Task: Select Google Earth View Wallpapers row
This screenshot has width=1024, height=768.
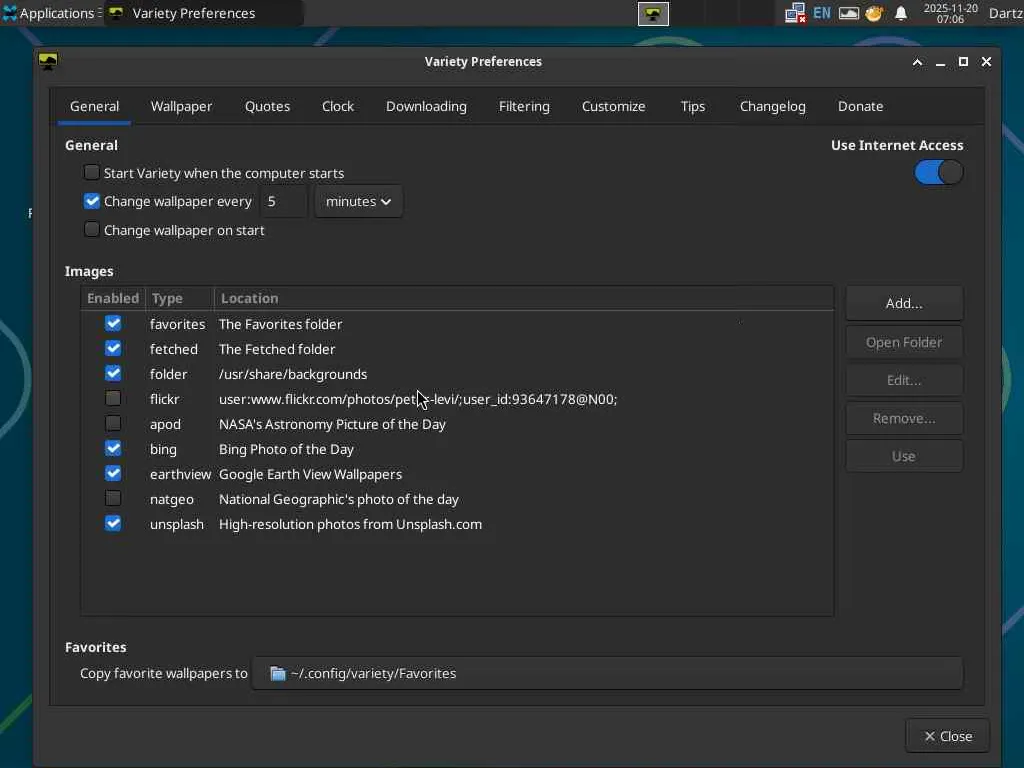Action: tap(457, 474)
